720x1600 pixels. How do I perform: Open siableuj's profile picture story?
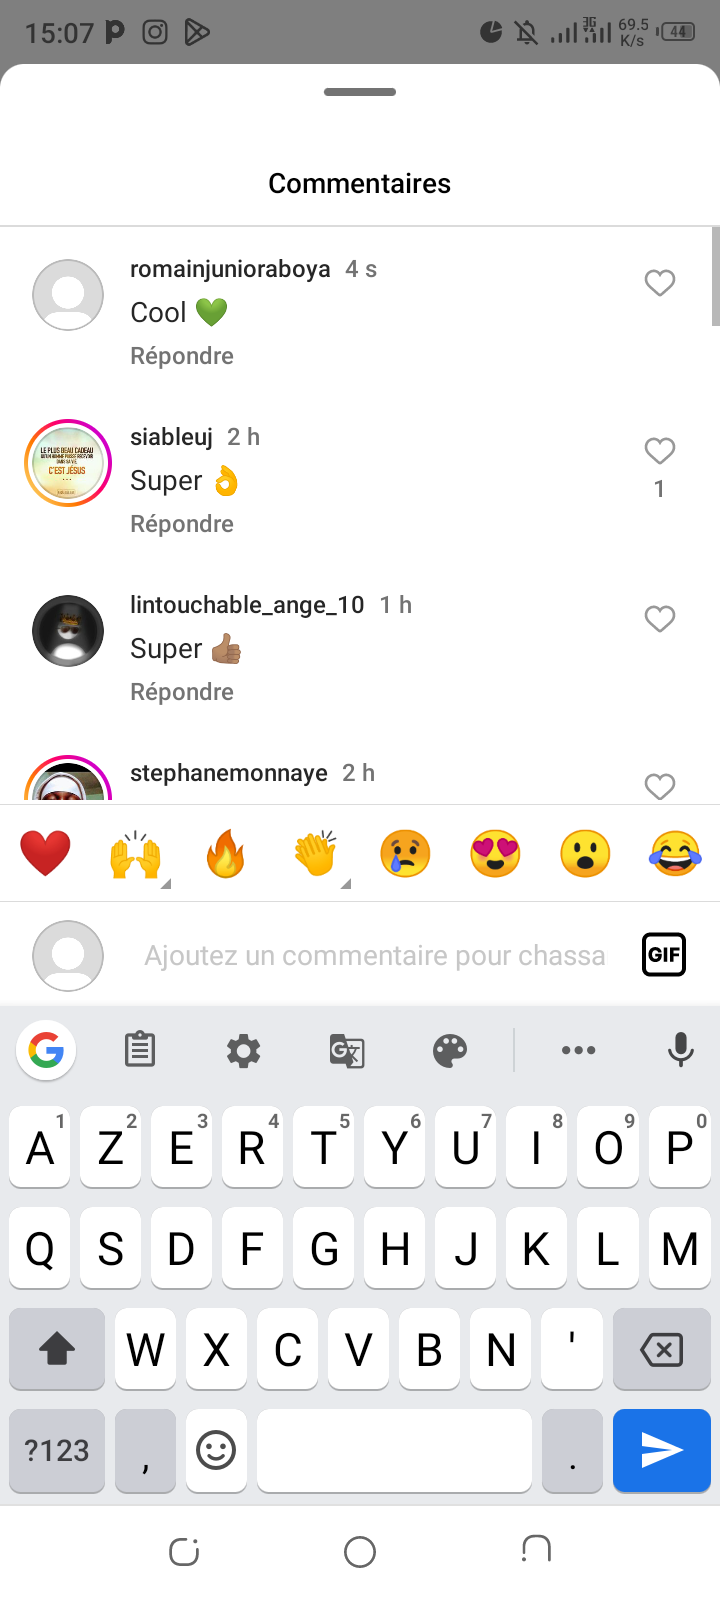tap(68, 463)
